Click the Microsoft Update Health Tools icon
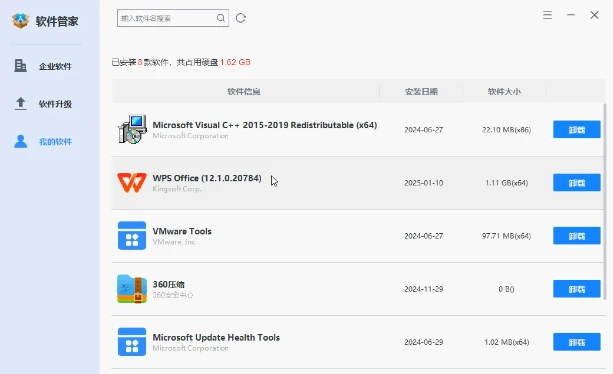Viewport: 613px width, 374px height. [x=132, y=342]
